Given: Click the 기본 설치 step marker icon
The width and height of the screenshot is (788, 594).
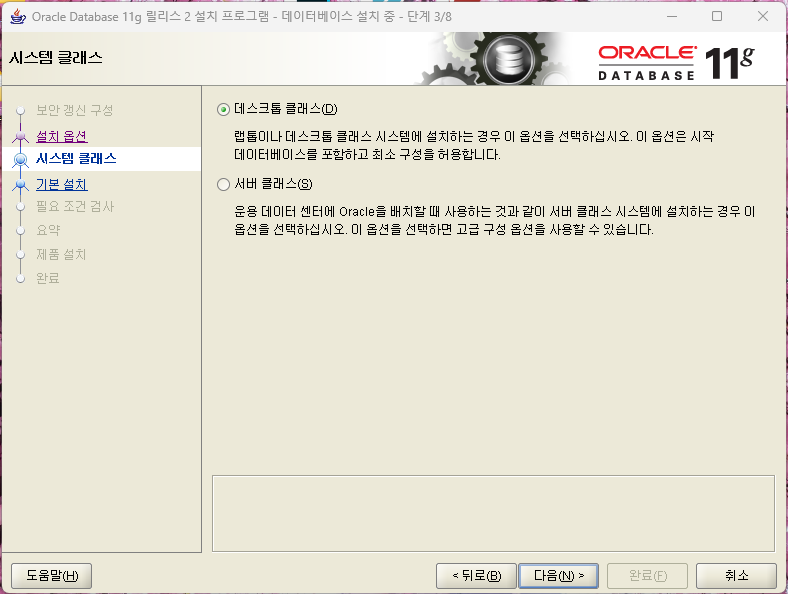Looking at the screenshot, I should [x=21, y=185].
